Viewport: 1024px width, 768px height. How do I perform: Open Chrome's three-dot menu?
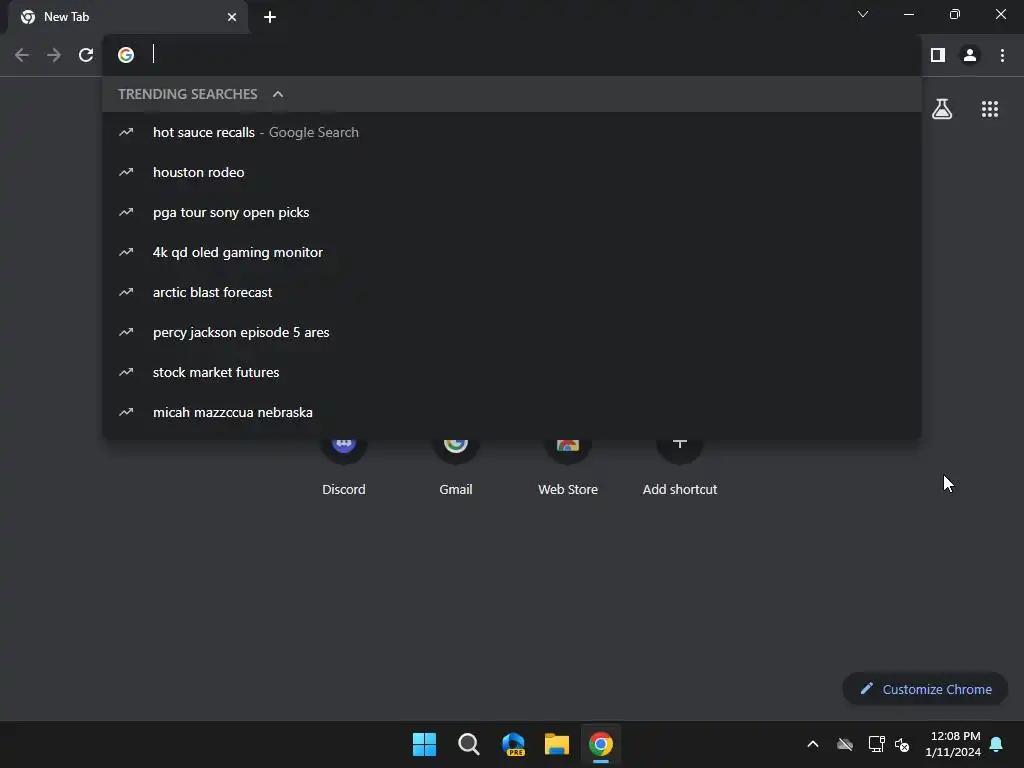click(x=1002, y=56)
